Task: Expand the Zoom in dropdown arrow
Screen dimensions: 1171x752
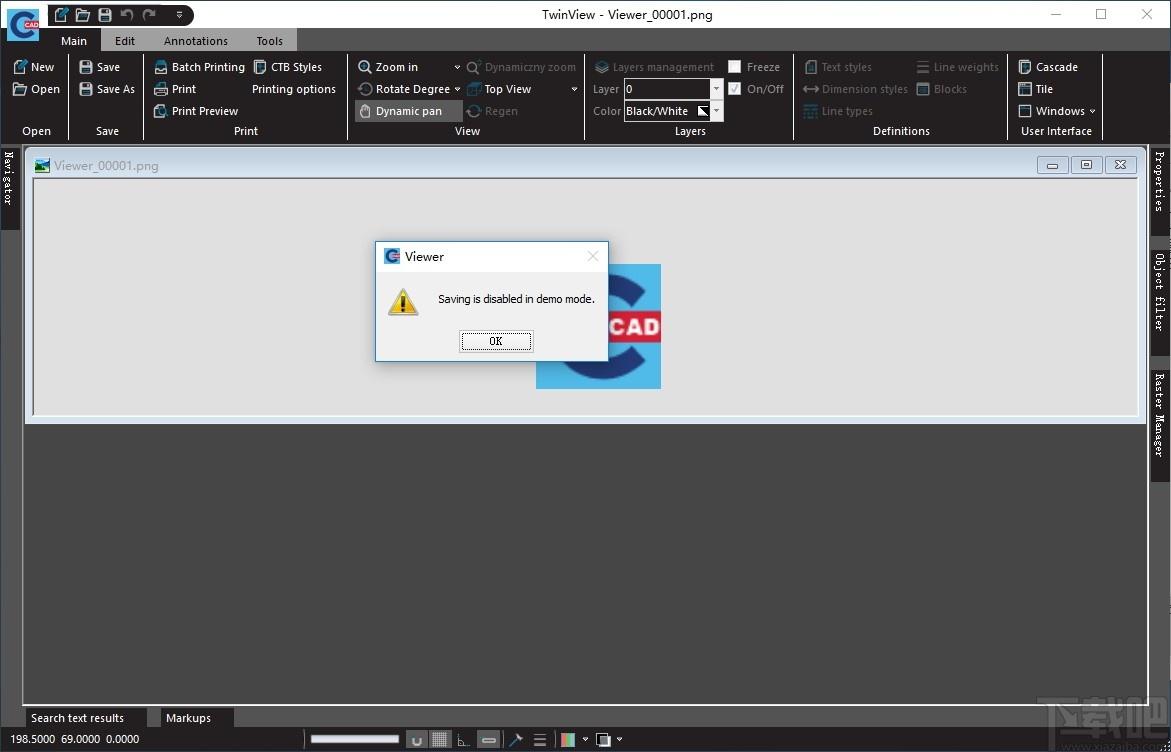Action: 457,67
